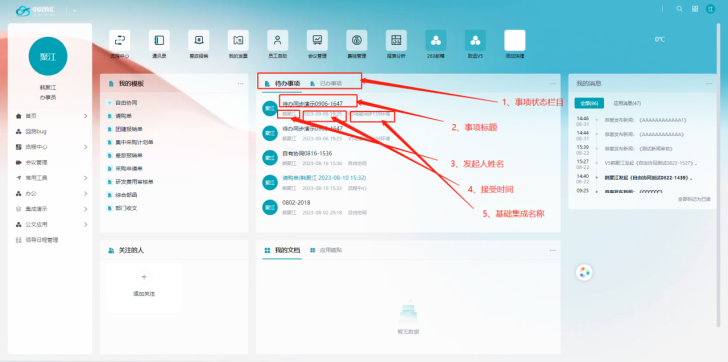This screenshot has width=728, height=362.
Task: Open the 我的模板 panel ellipsis menu
Action: pyautogui.click(x=240, y=84)
